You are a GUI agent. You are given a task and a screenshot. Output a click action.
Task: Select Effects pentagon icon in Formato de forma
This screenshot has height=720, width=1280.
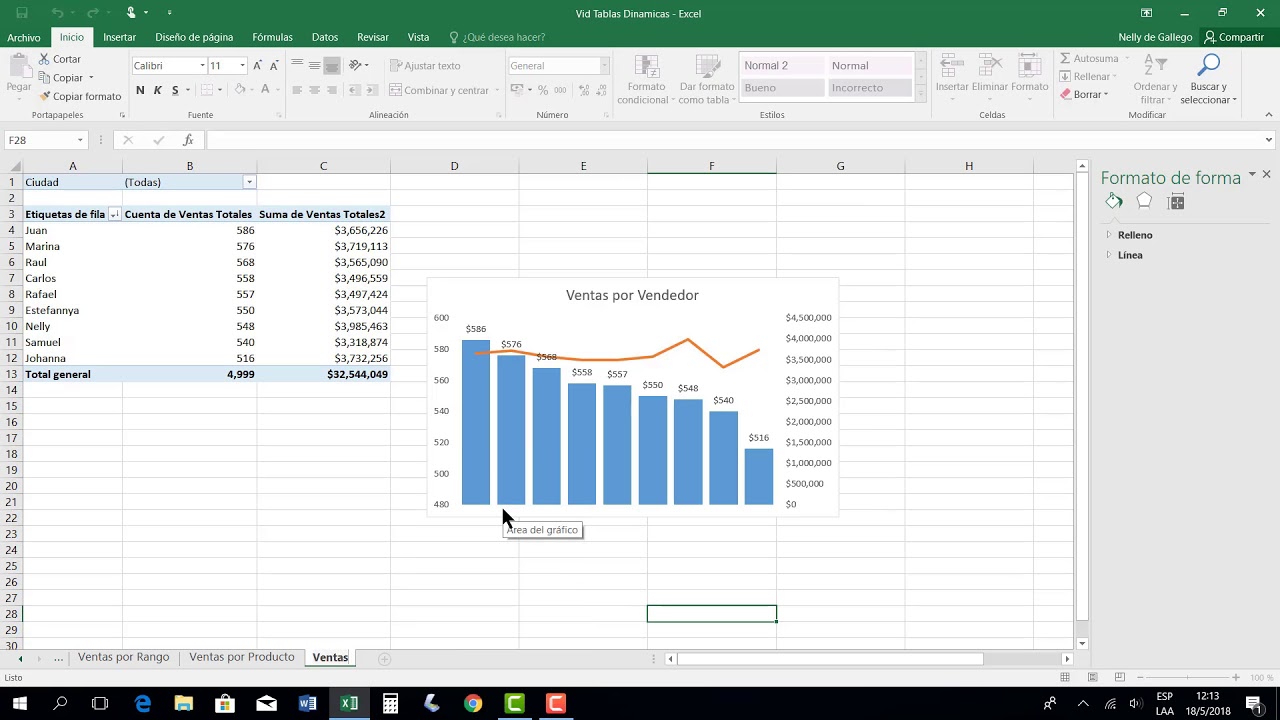(x=1145, y=202)
